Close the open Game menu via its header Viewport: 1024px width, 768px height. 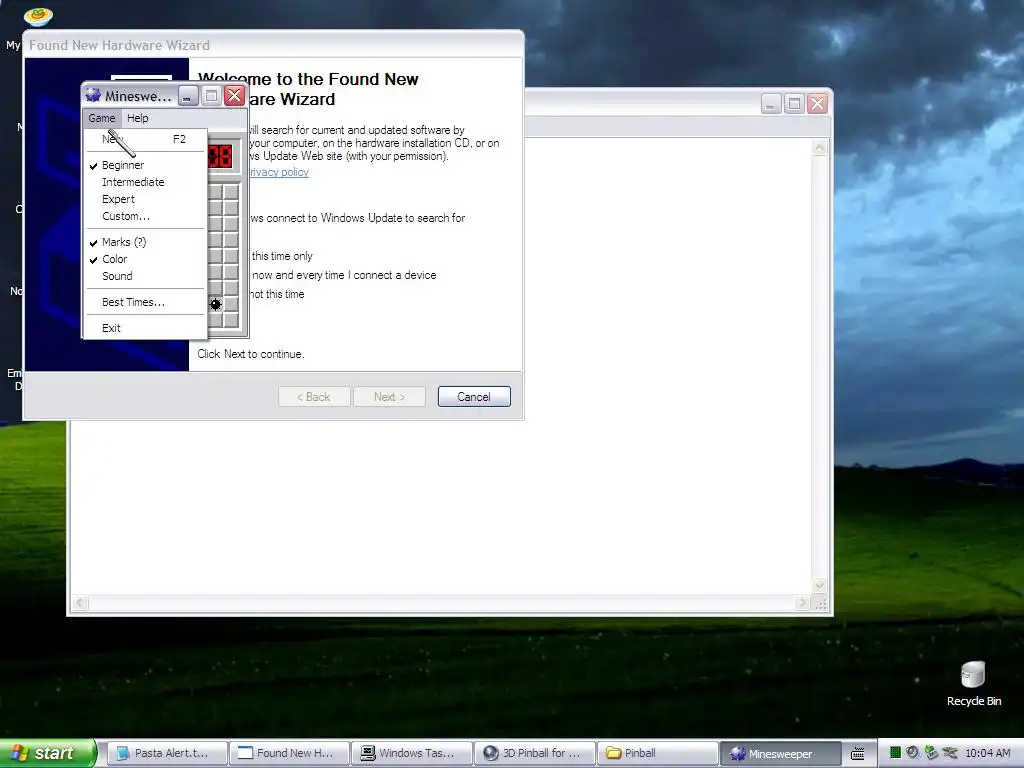[102, 118]
